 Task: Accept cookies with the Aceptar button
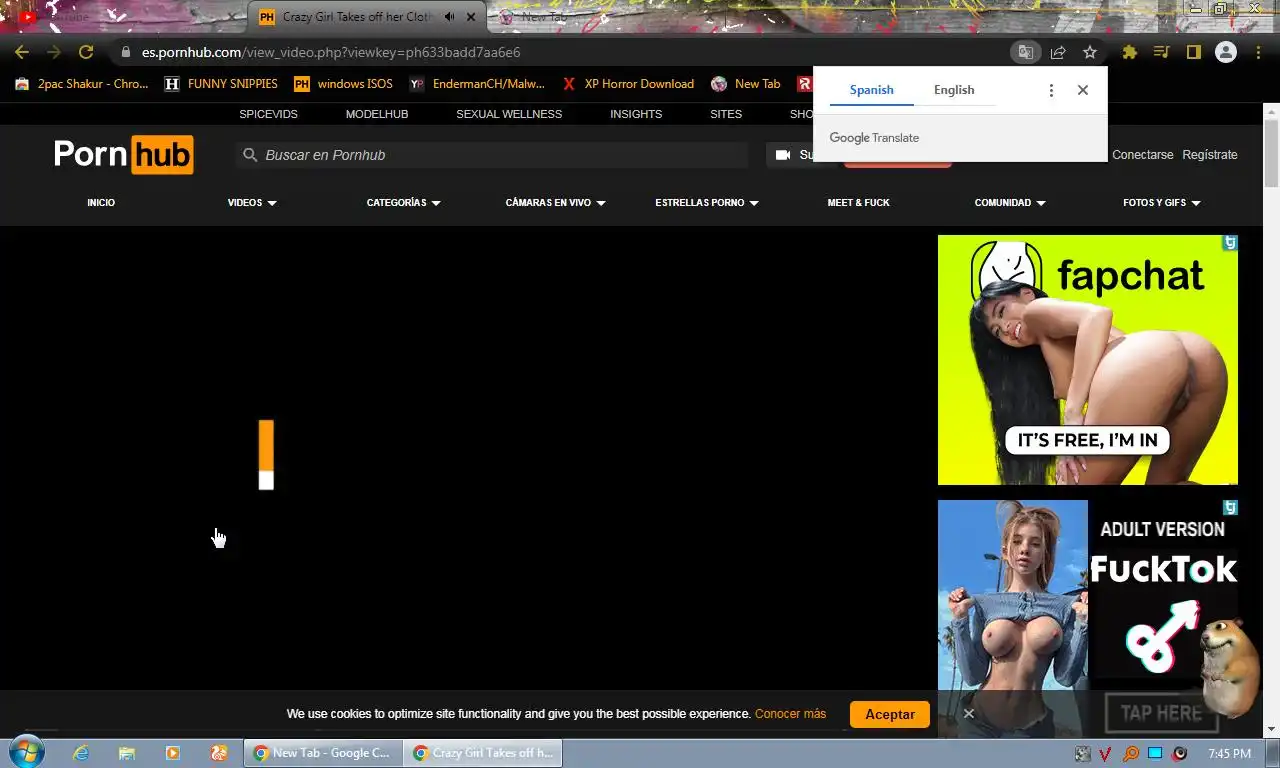pyautogui.click(x=890, y=714)
